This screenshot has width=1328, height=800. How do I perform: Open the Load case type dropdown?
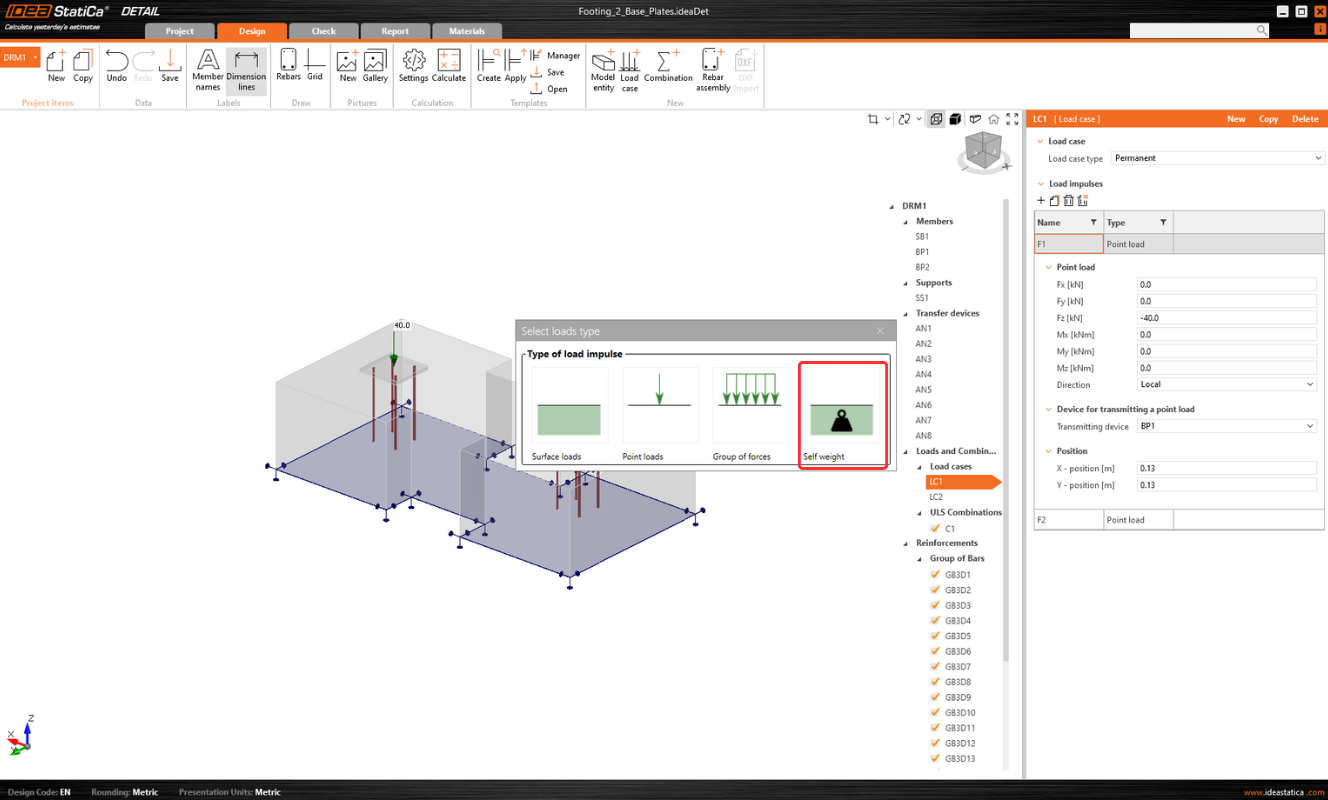(1217, 158)
